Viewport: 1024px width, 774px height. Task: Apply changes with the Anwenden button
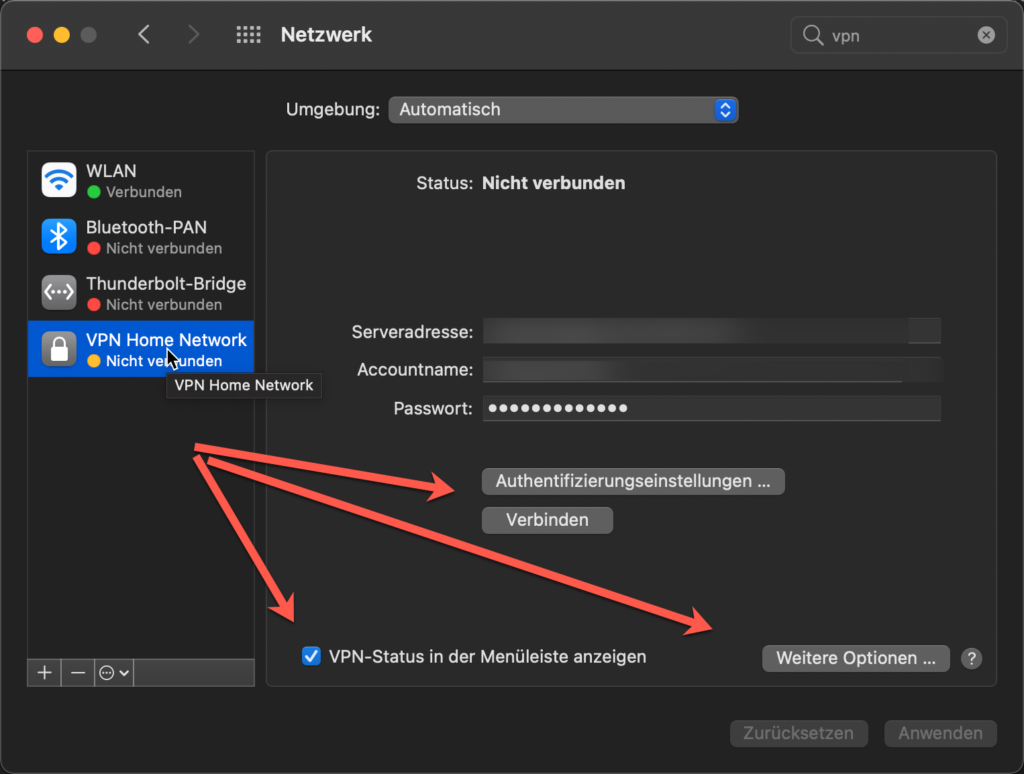939,733
